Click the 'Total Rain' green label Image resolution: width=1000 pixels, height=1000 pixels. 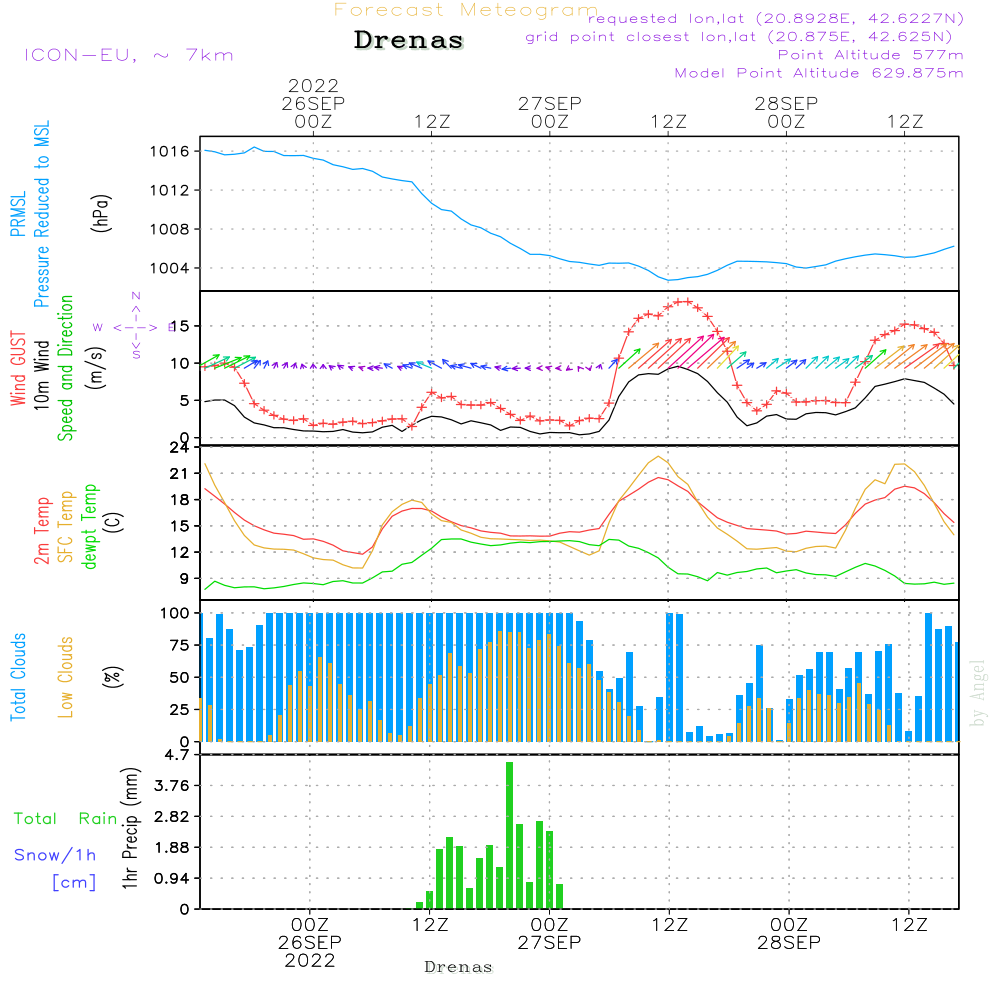66,819
